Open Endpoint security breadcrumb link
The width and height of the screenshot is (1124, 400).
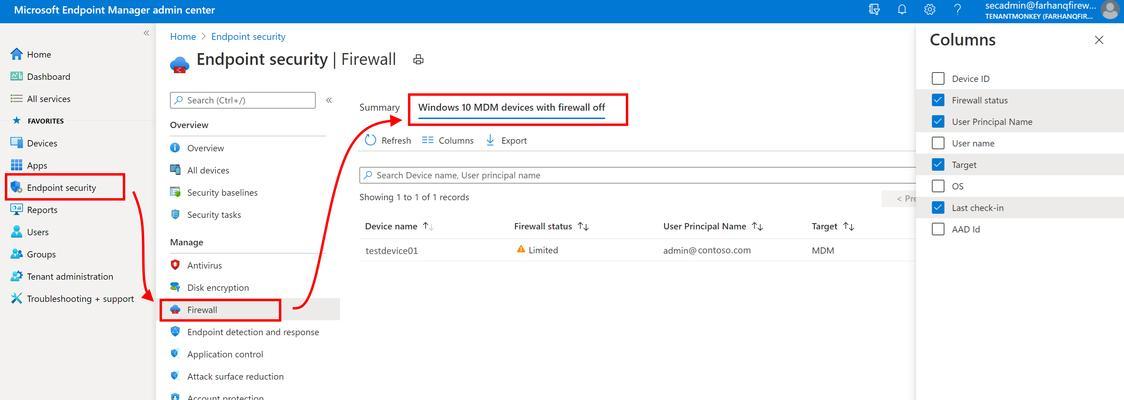point(248,37)
